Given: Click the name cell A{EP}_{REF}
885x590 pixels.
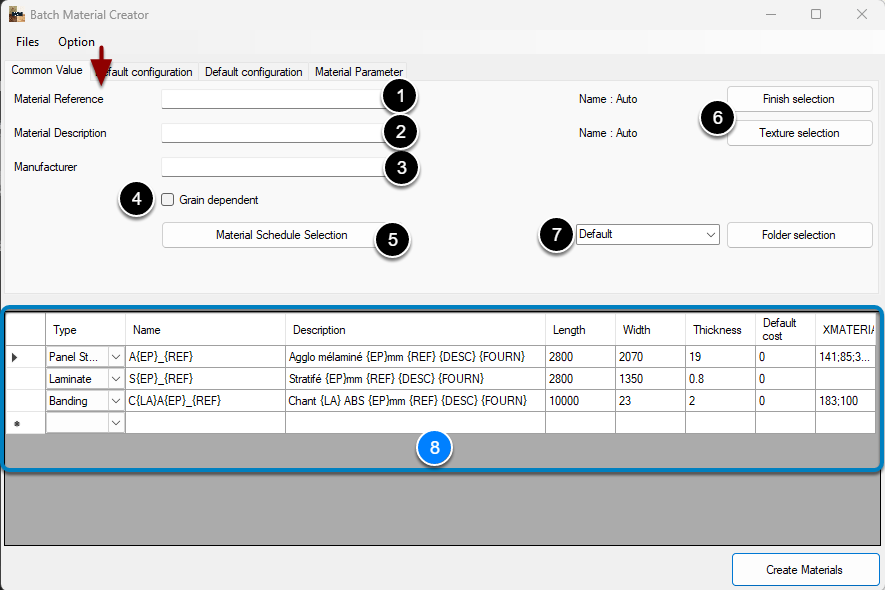Looking at the screenshot, I should pyautogui.click(x=205, y=357).
